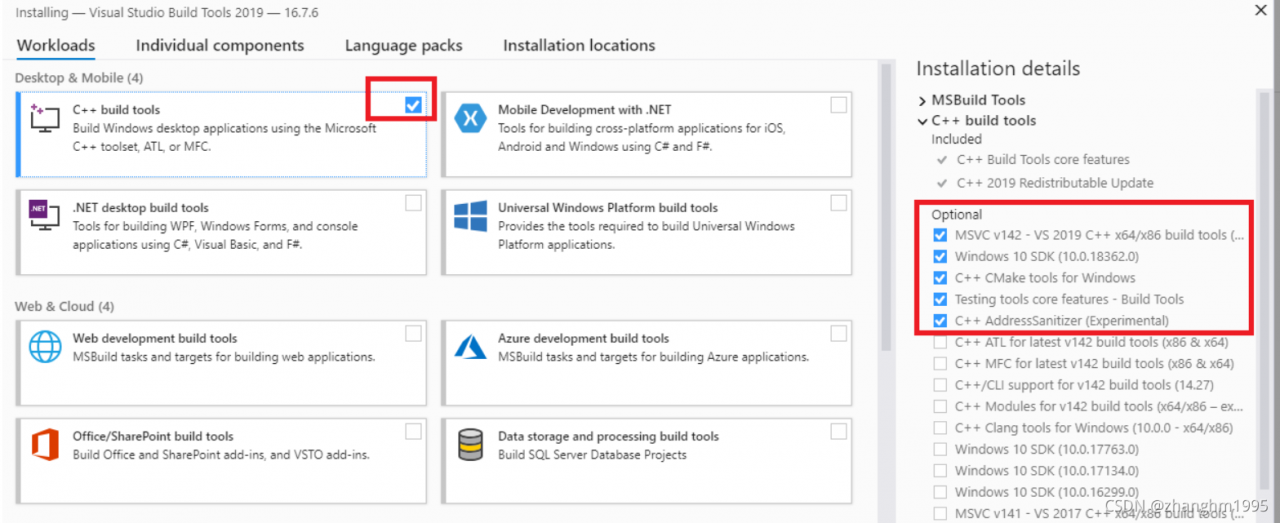Viewport: 1280px width, 523px height.
Task: Click the Azure development build tools icon
Action: coord(469,346)
